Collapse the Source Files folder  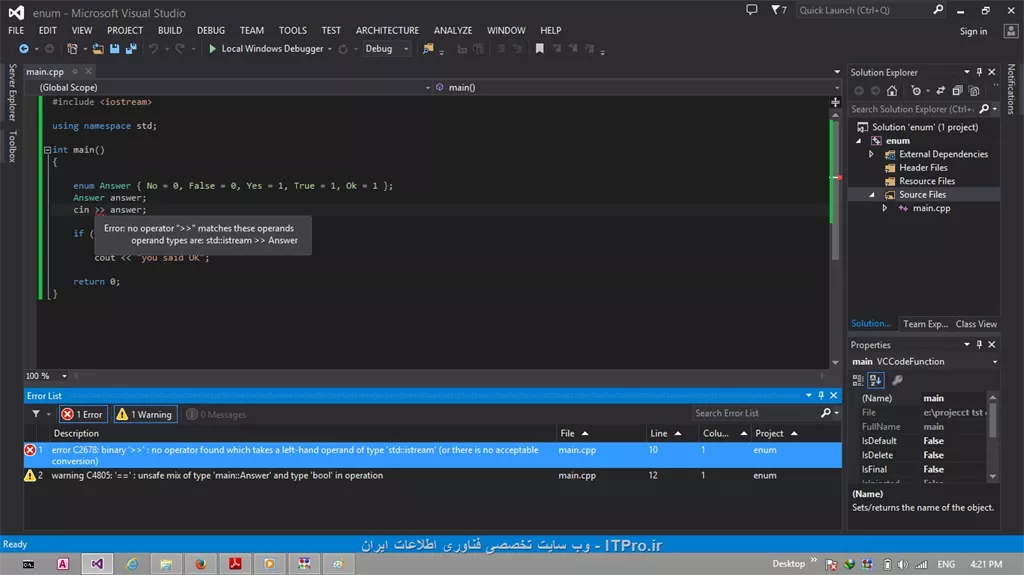pyautogui.click(x=872, y=195)
